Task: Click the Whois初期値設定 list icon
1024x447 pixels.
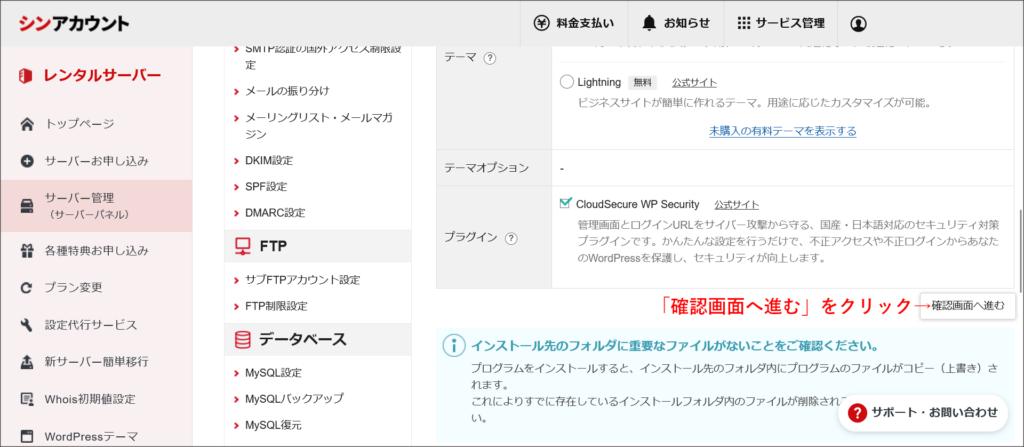Action: [27, 399]
